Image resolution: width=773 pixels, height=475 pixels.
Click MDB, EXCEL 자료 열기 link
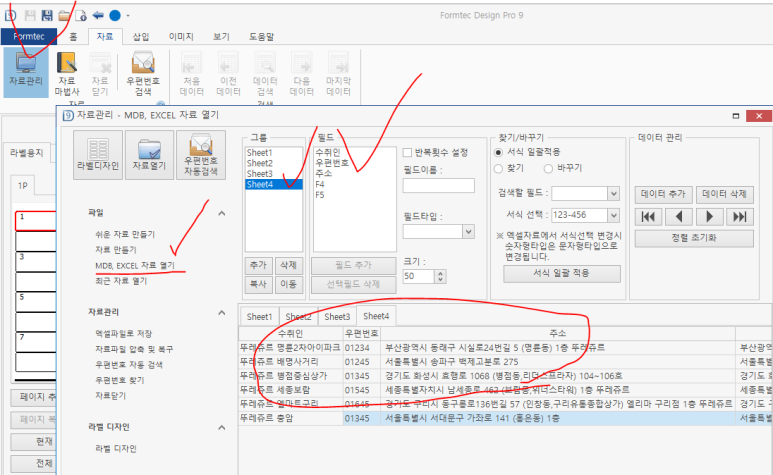(x=135, y=266)
